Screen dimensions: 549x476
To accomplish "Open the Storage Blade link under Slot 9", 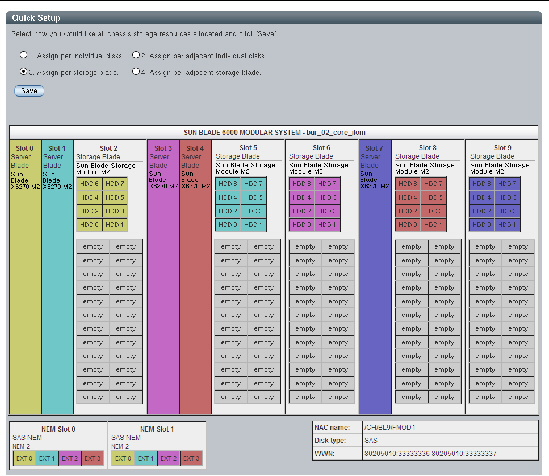I will coord(492,156).
